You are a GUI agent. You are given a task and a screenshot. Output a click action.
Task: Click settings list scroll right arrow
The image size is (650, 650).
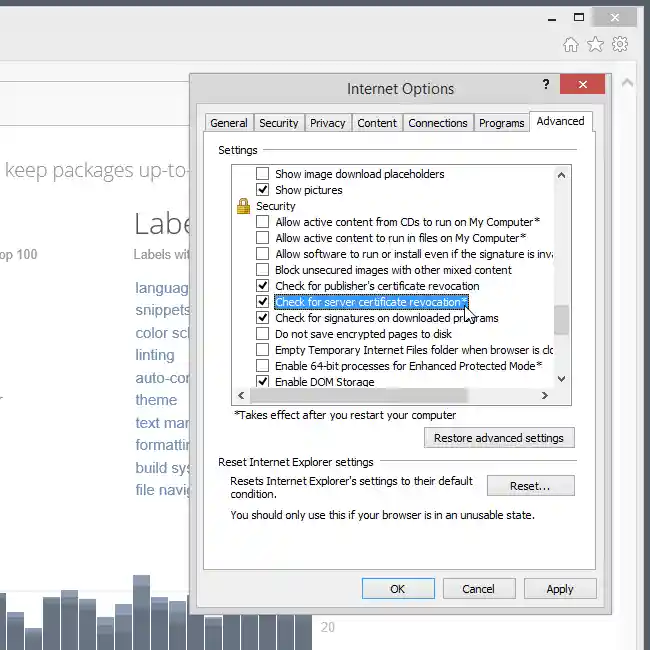[x=545, y=395]
